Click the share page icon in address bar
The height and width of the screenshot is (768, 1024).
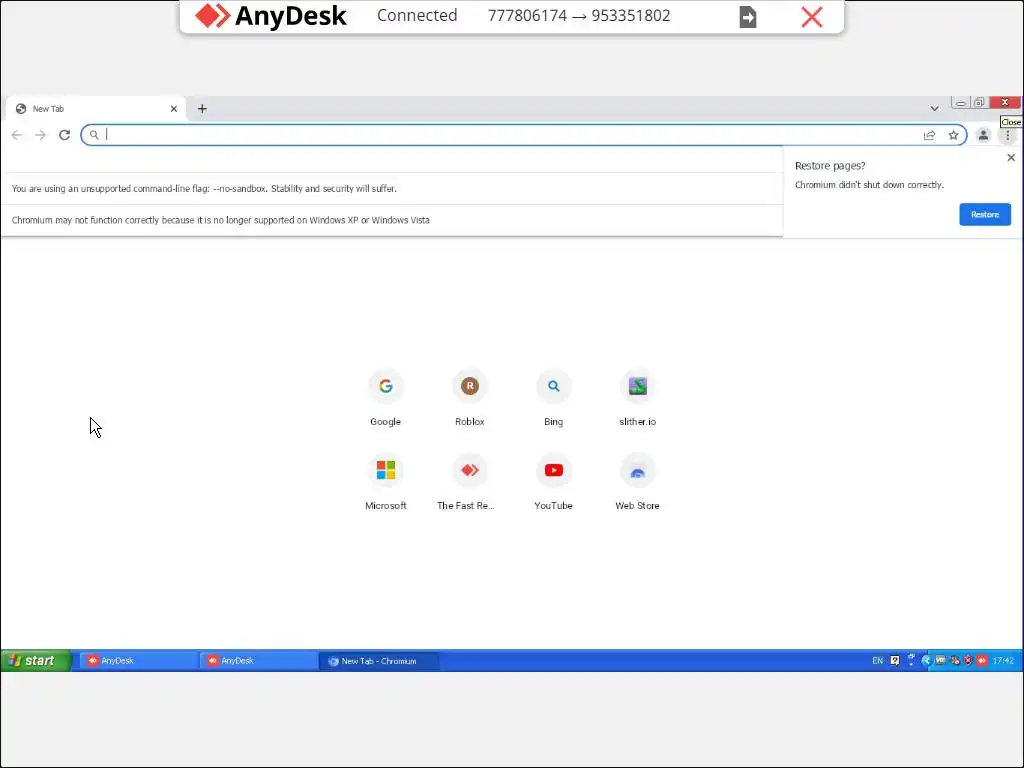click(929, 135)
